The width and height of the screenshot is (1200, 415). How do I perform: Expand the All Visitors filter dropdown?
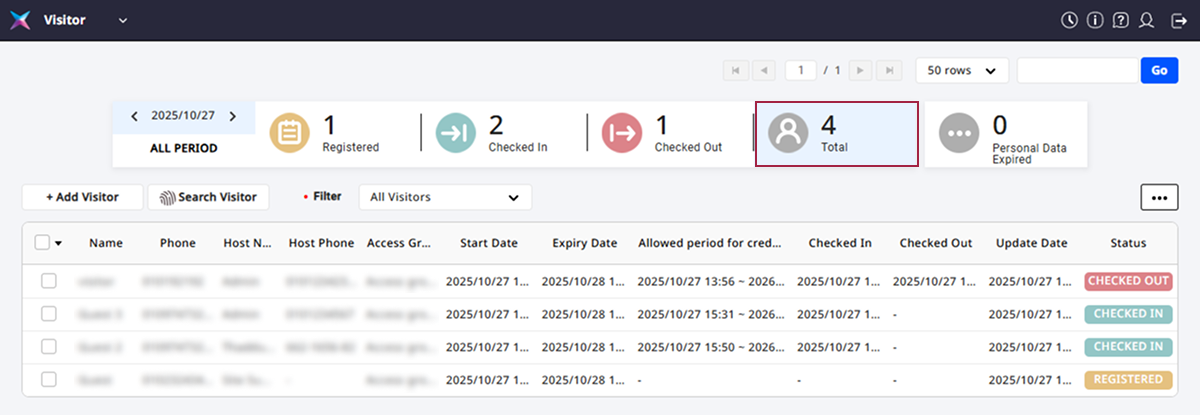[445, 197]
